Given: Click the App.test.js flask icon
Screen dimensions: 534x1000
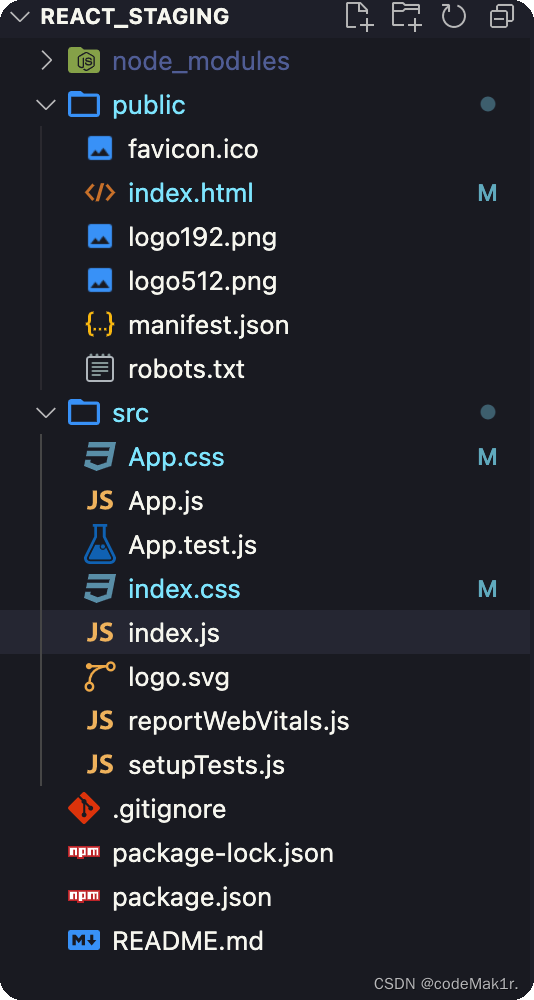Looking at the screenshot, I should (100, 544).
